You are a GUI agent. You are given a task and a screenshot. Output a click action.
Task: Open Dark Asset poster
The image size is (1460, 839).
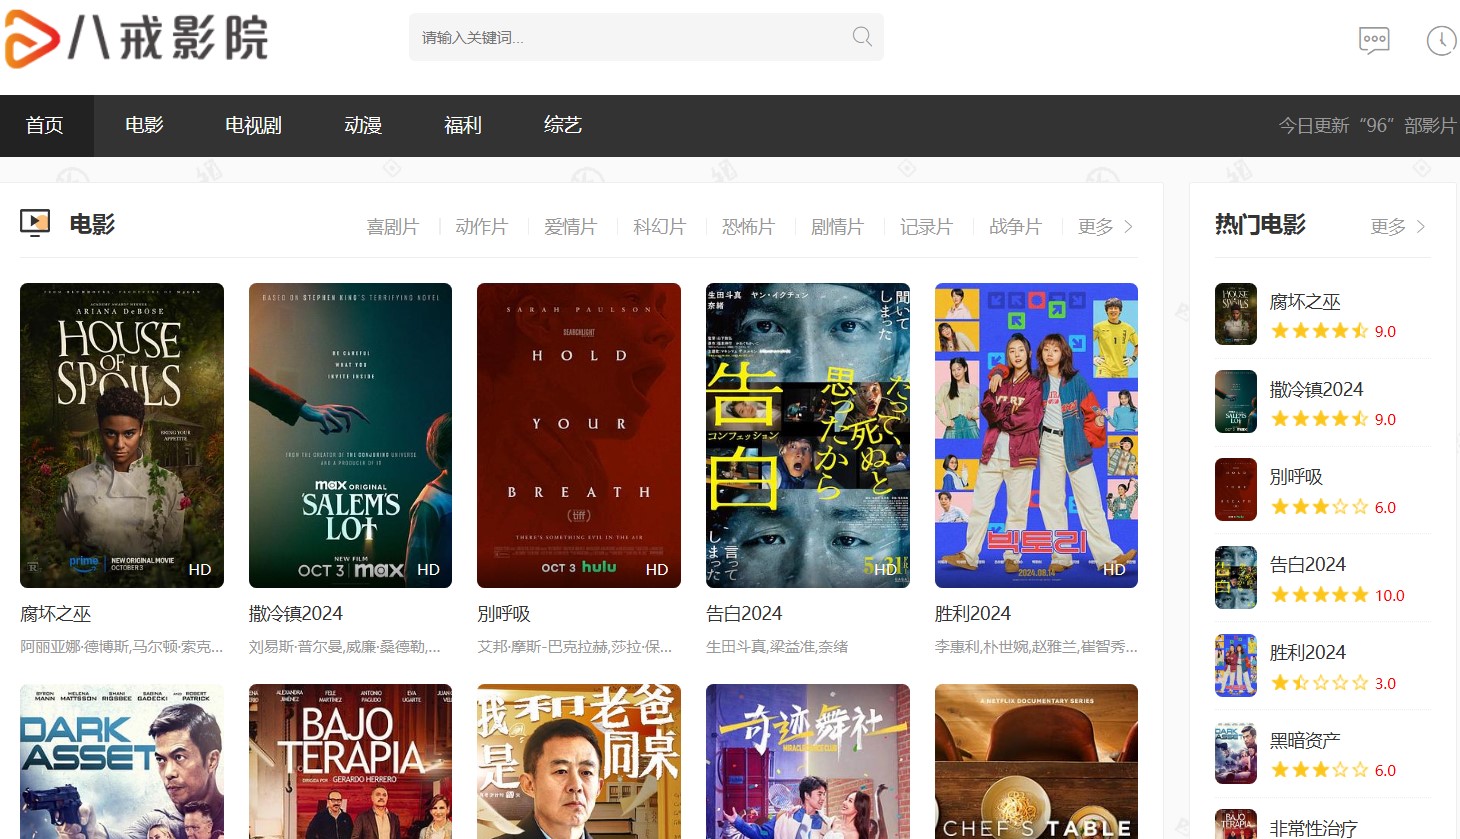(122, 761)
